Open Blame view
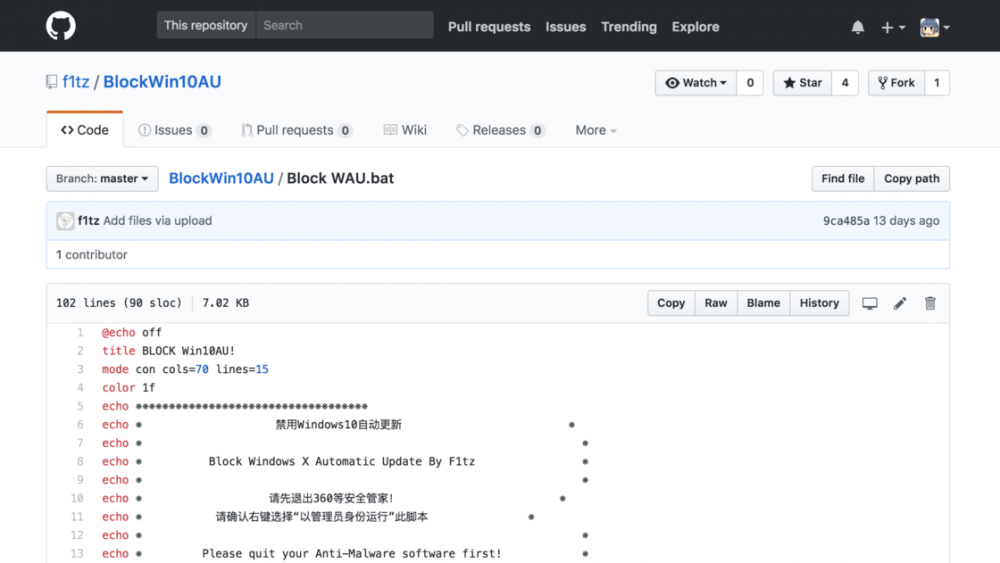Viewport: 1000px width, 563px height. coord(763,303)
